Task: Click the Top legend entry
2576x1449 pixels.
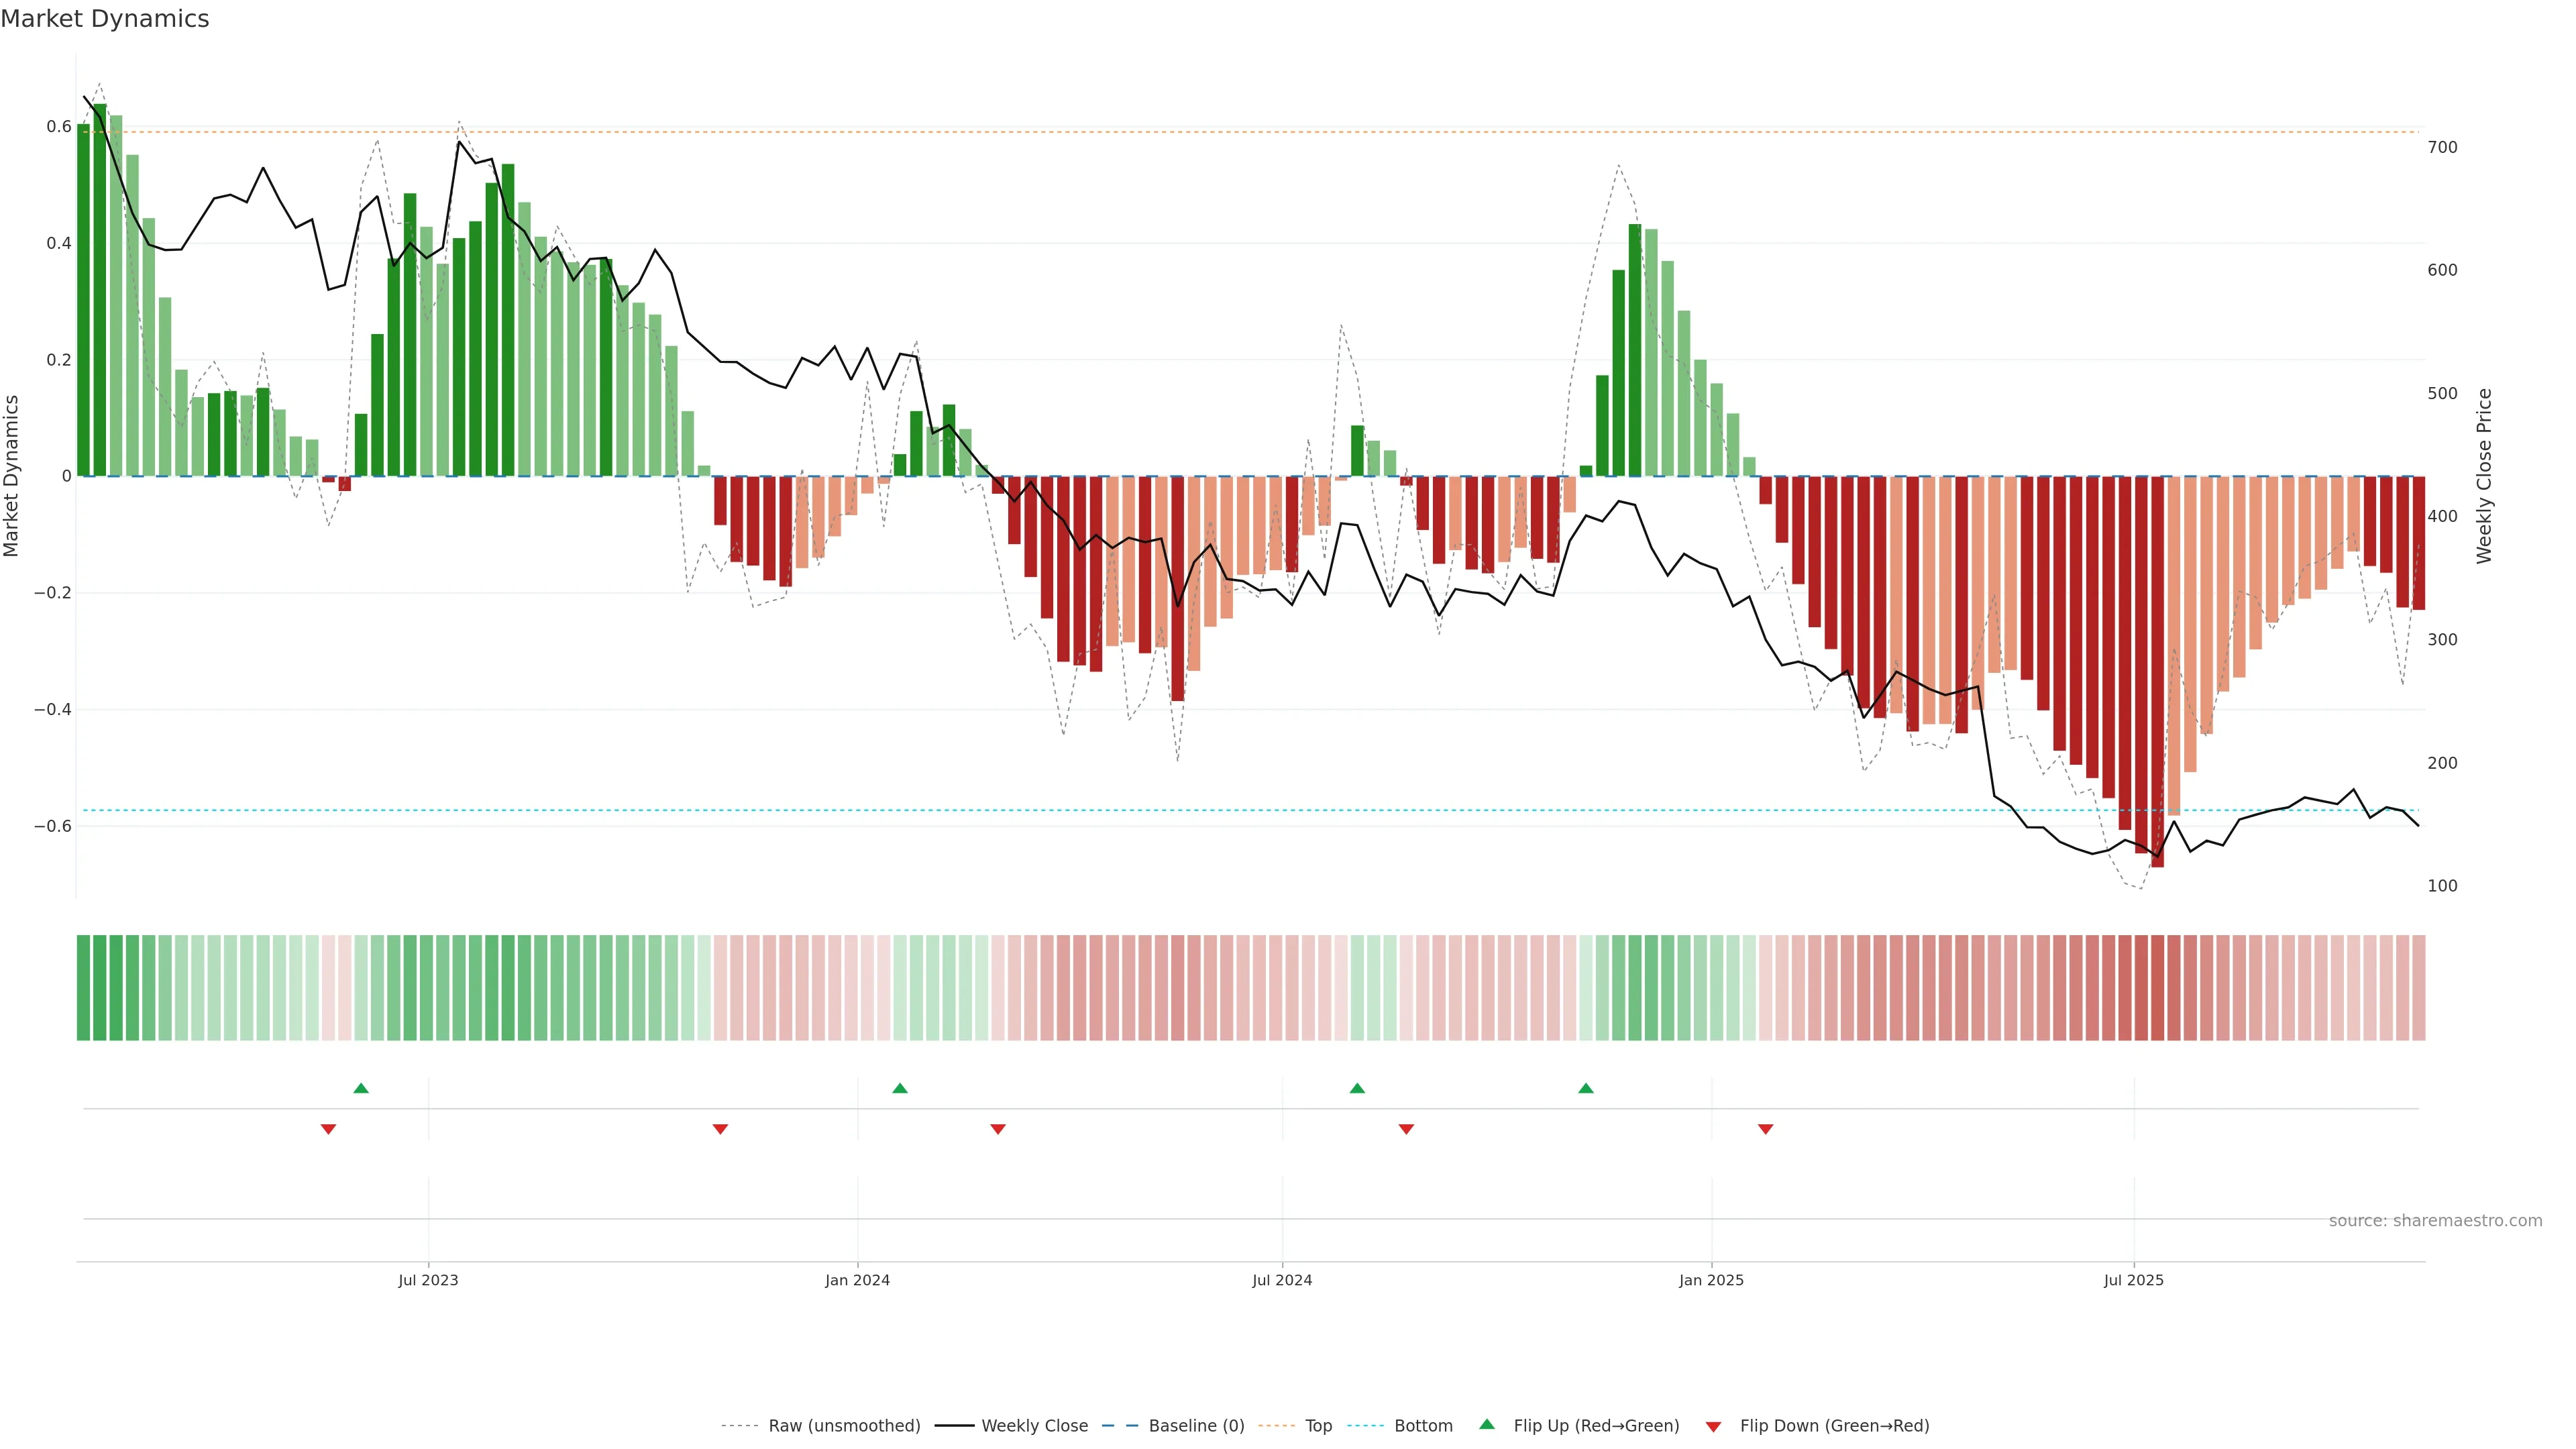Action: point(1318,1426)
